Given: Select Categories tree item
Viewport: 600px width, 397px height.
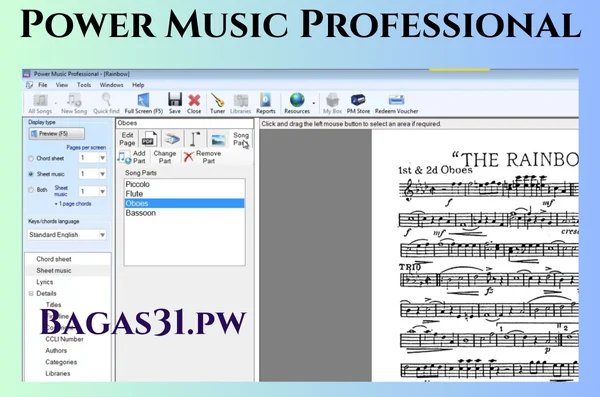Looking at the screenshot, I should (x=61, y=362).
